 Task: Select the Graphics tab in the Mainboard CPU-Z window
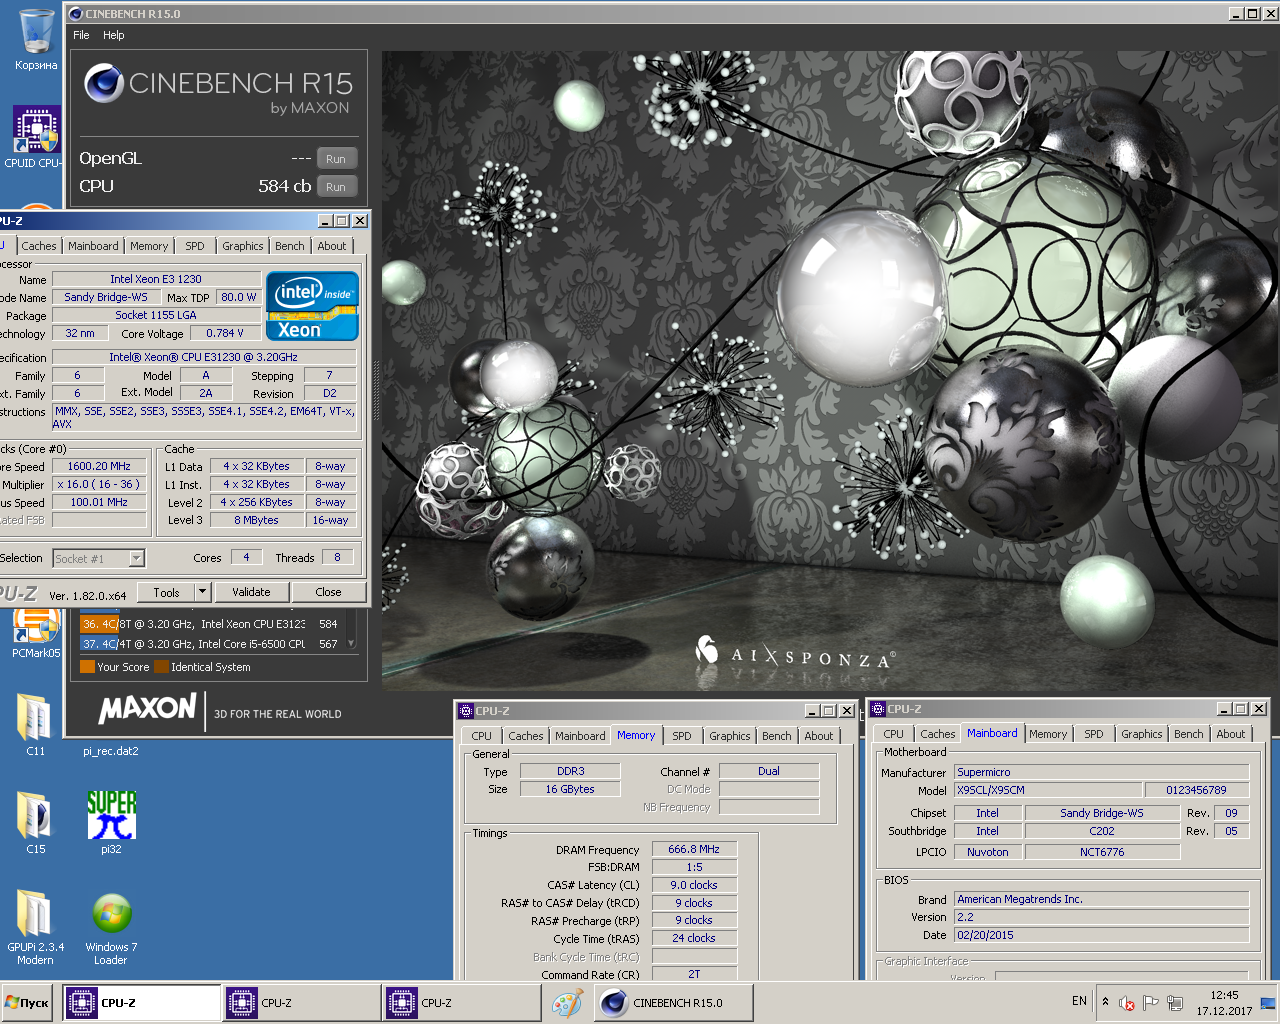1141,734
